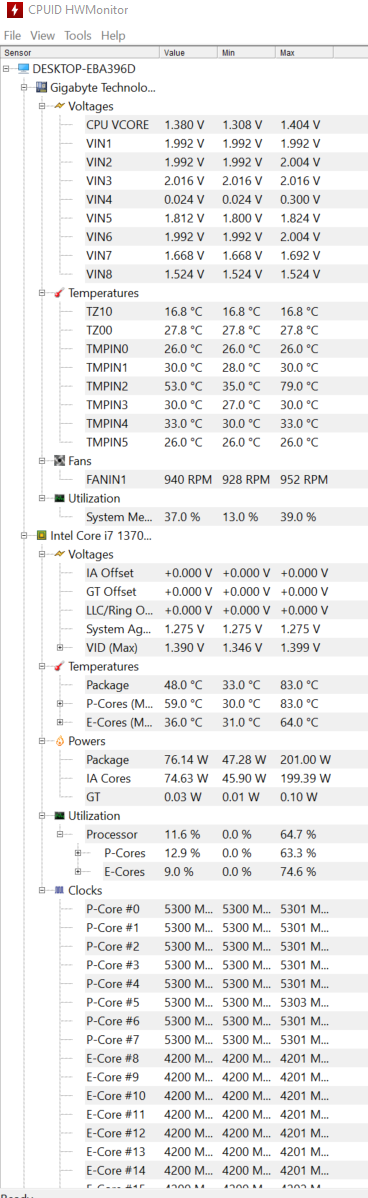Expand the VID (Max) entry
Screen dimensions: 368x1198
(x=60, y=648)
